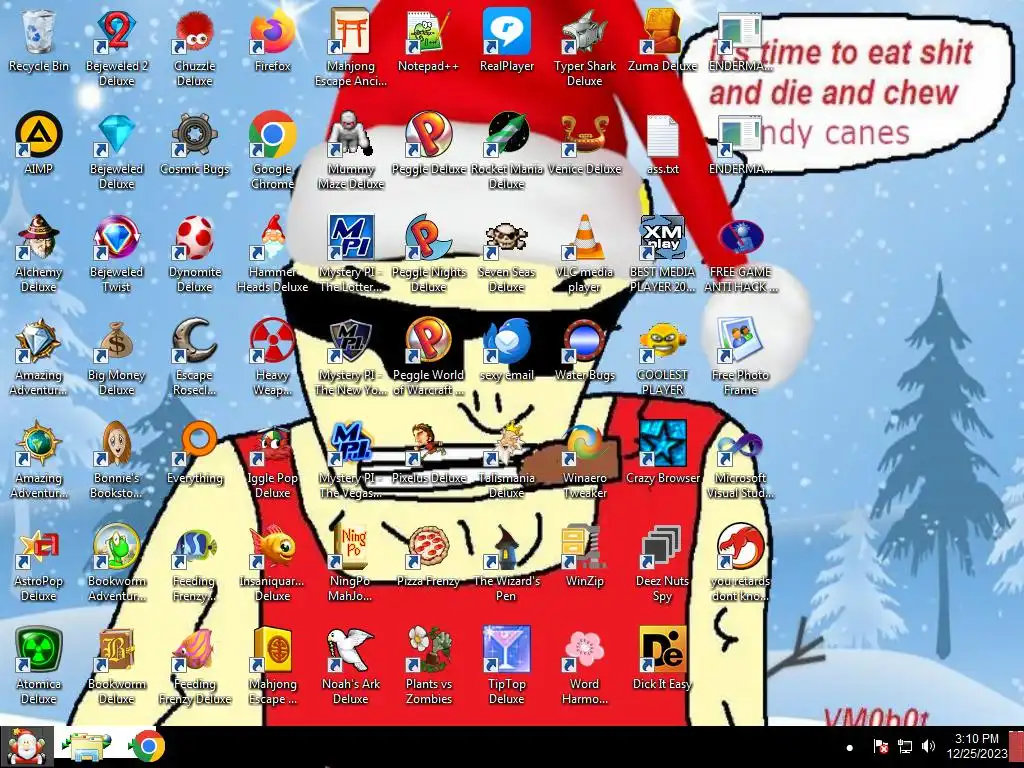The width and height of the screenshot is (1024, 768).
Task: Click the Atomica Deluxe icon
Action: [x=39, y=650]
